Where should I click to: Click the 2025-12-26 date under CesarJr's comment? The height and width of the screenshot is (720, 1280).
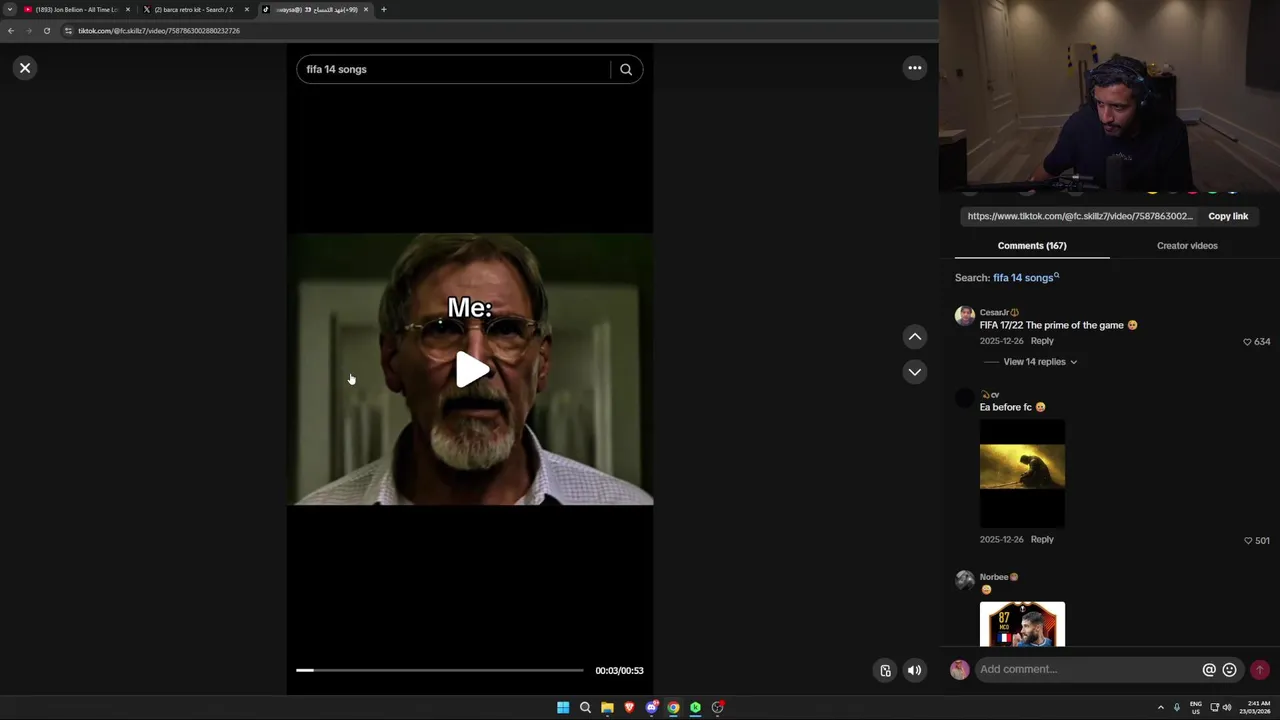(1001, 341)
